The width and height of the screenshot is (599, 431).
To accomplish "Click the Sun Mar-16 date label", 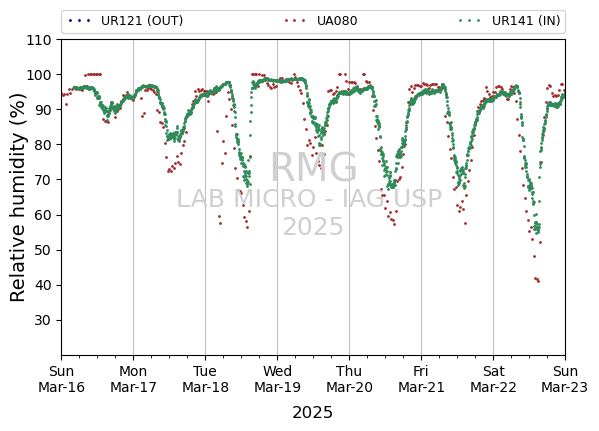I will (x=62, y=379).
